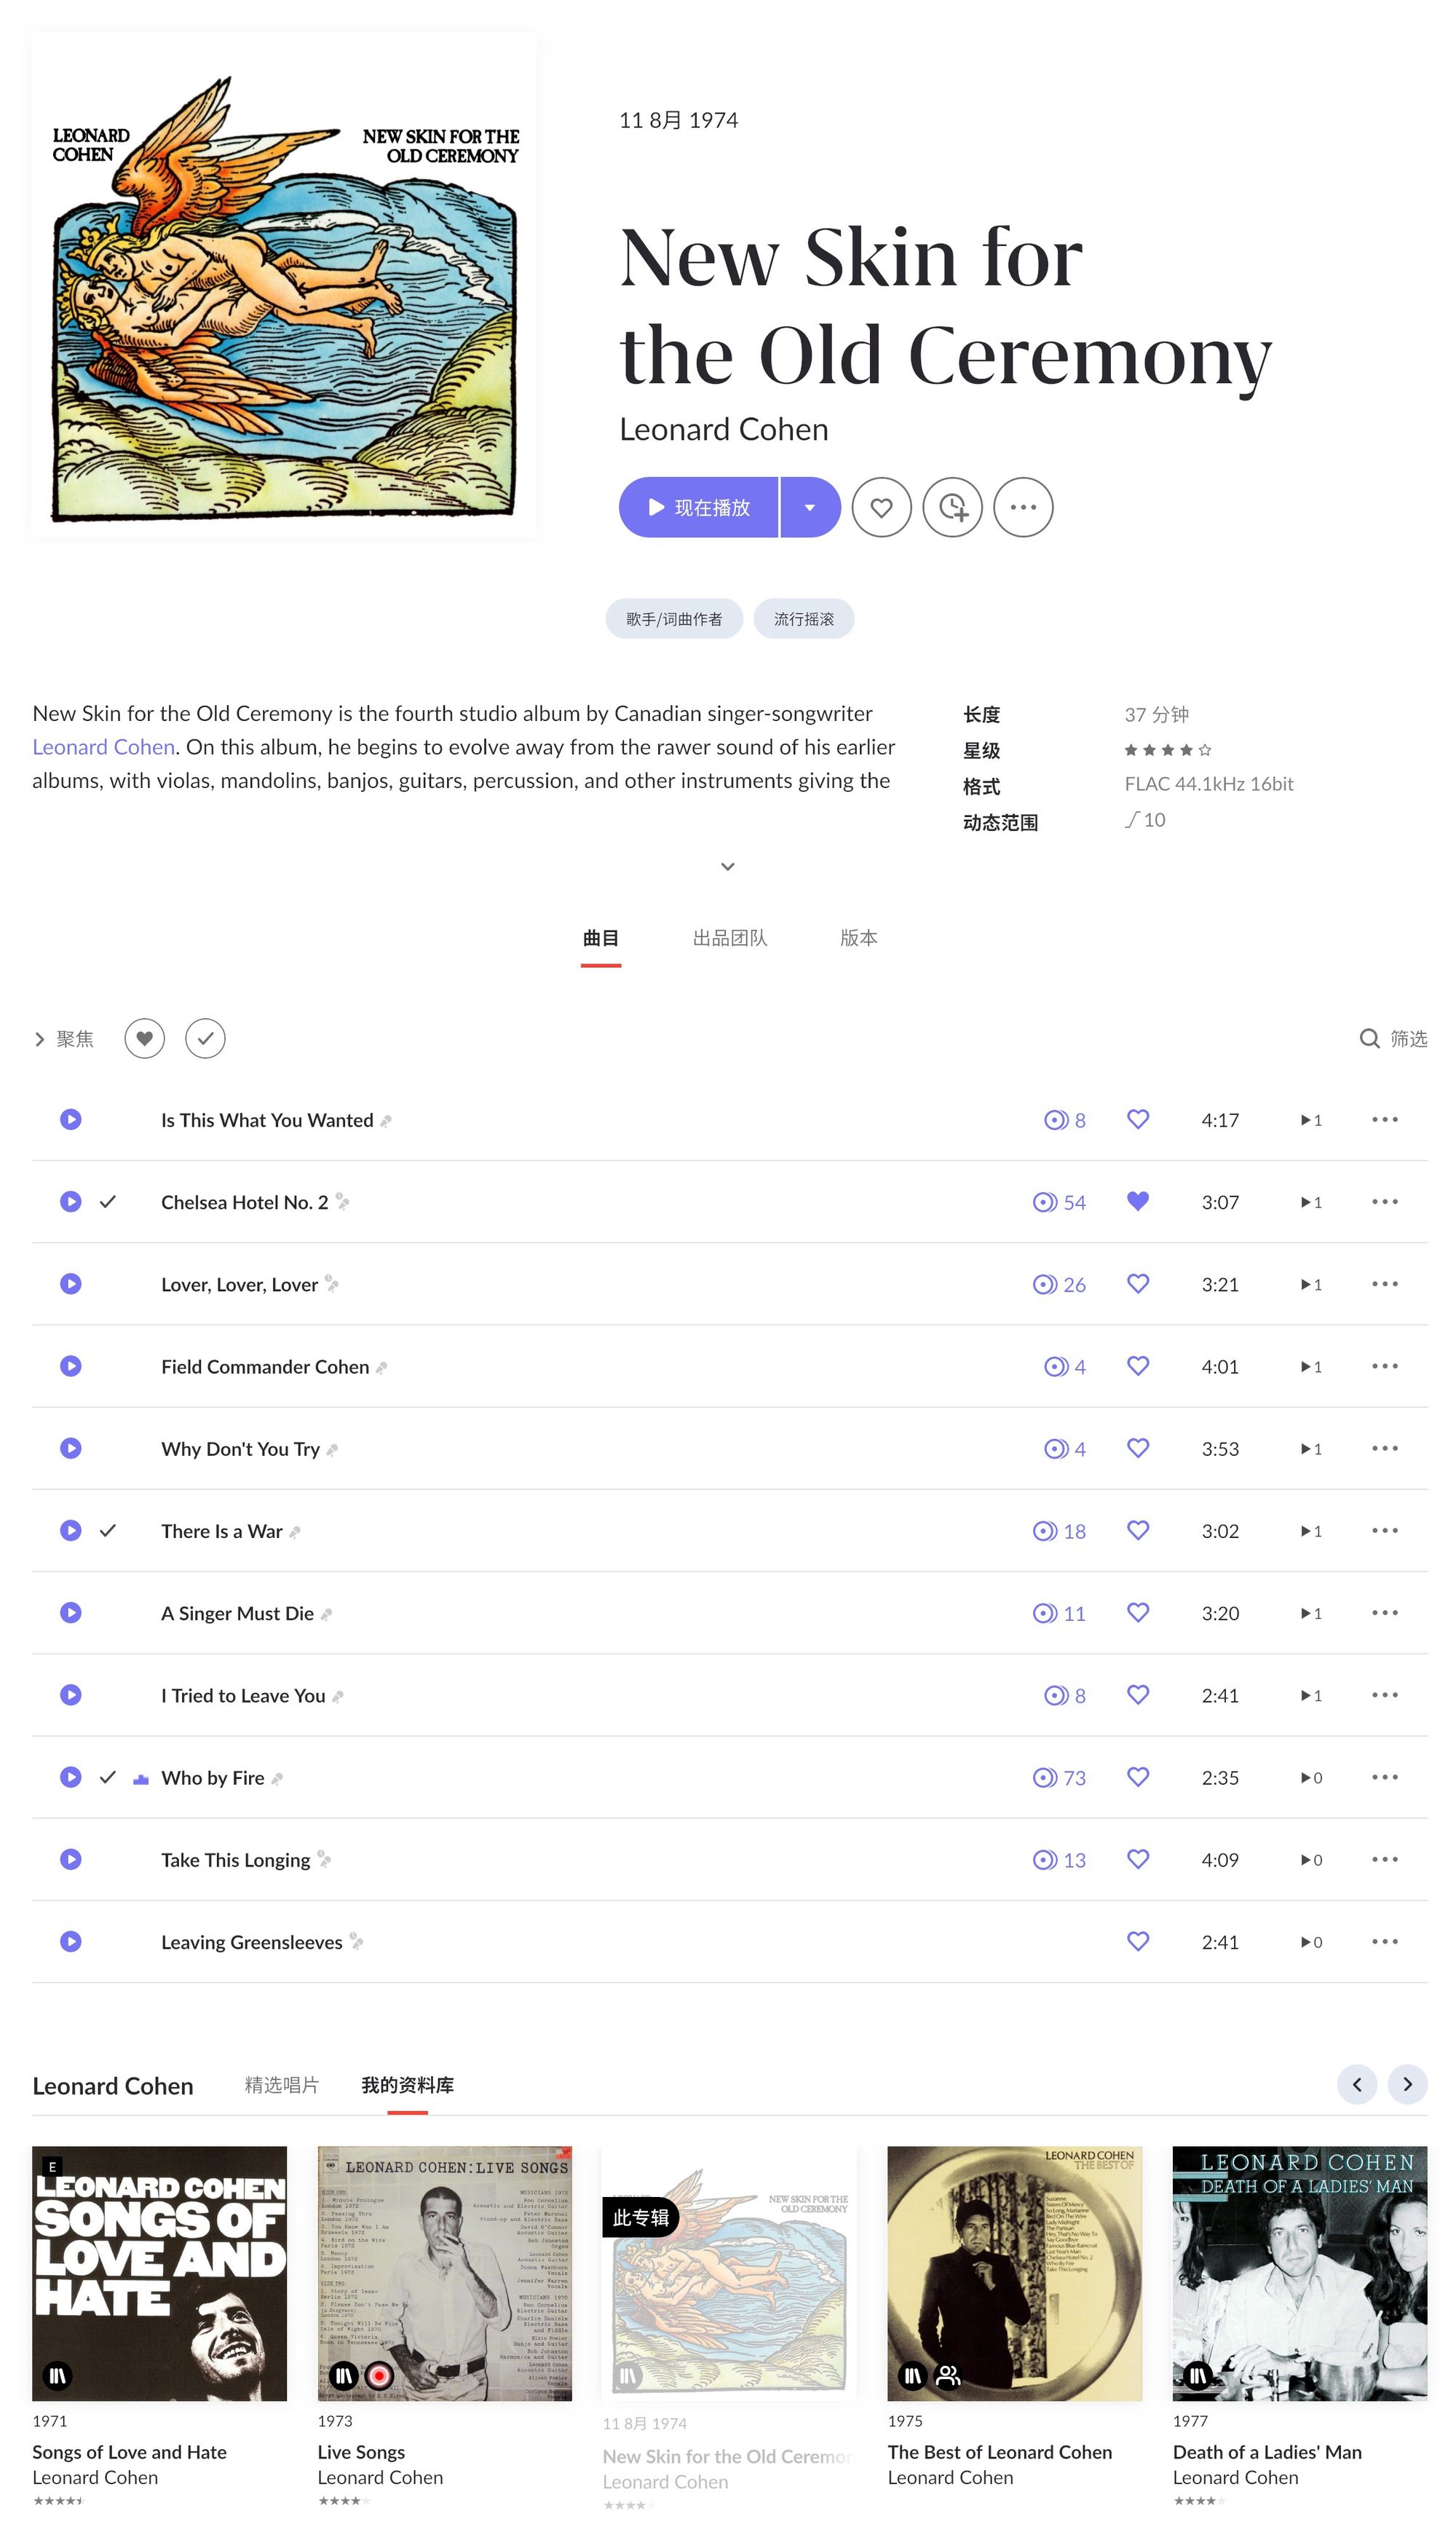Expand the full album description
Screen dimensions: 1456x2548
[728, 866]
